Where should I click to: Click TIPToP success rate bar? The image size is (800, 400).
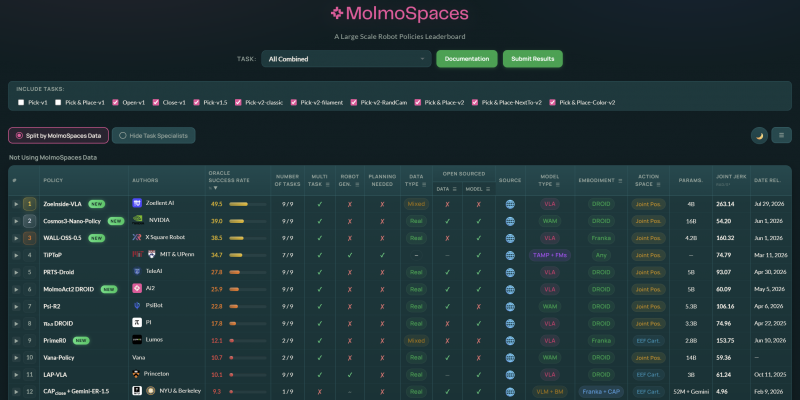coord(247,255)
